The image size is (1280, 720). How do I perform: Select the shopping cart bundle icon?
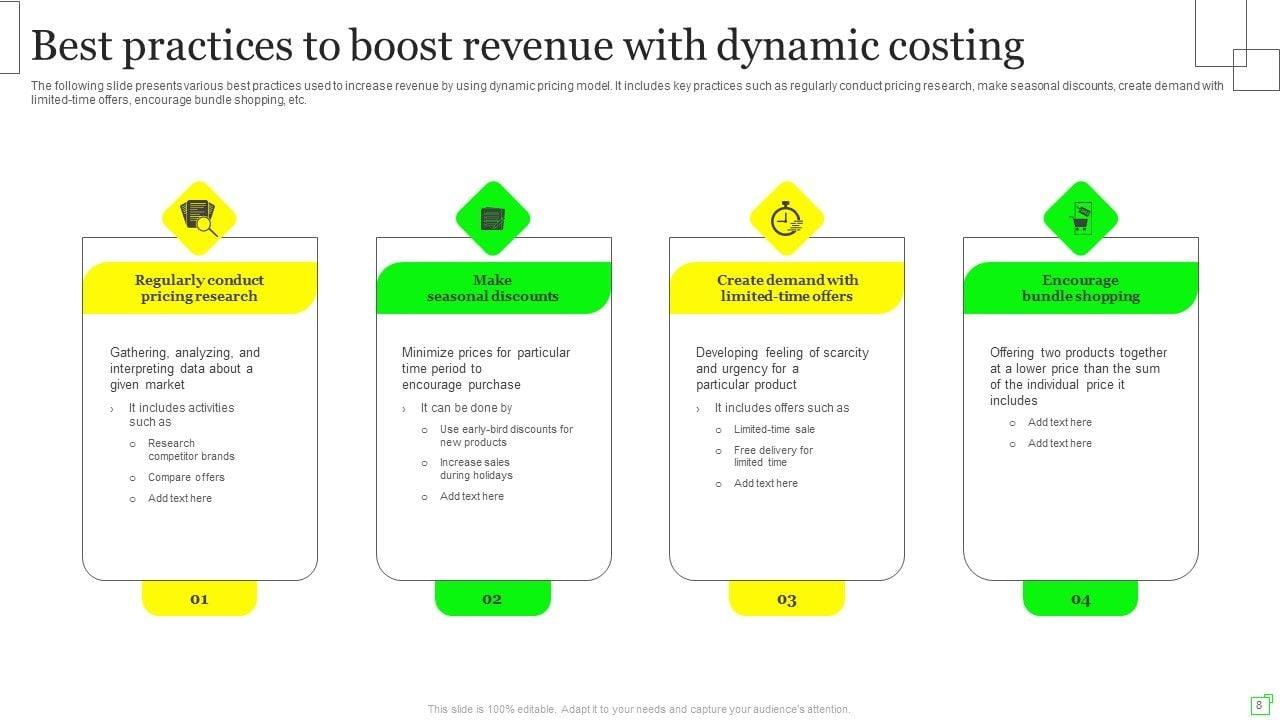(1080, 218)
